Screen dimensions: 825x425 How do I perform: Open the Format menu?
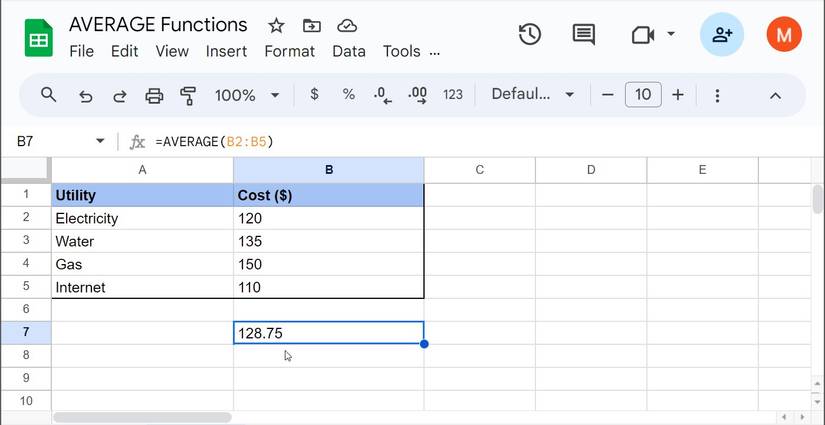click(x=289, y=51)
